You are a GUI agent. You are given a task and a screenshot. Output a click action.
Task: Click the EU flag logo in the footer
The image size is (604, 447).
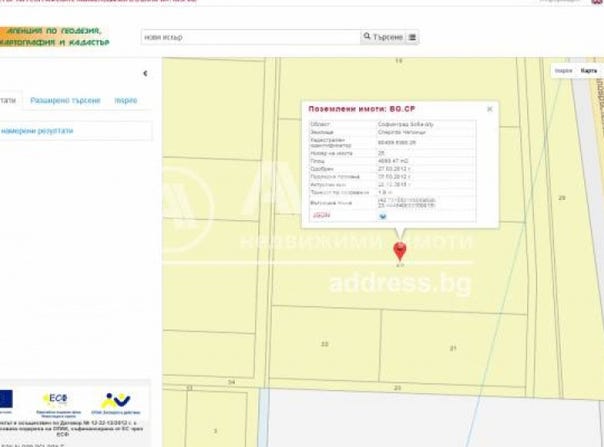click(6, 399)
